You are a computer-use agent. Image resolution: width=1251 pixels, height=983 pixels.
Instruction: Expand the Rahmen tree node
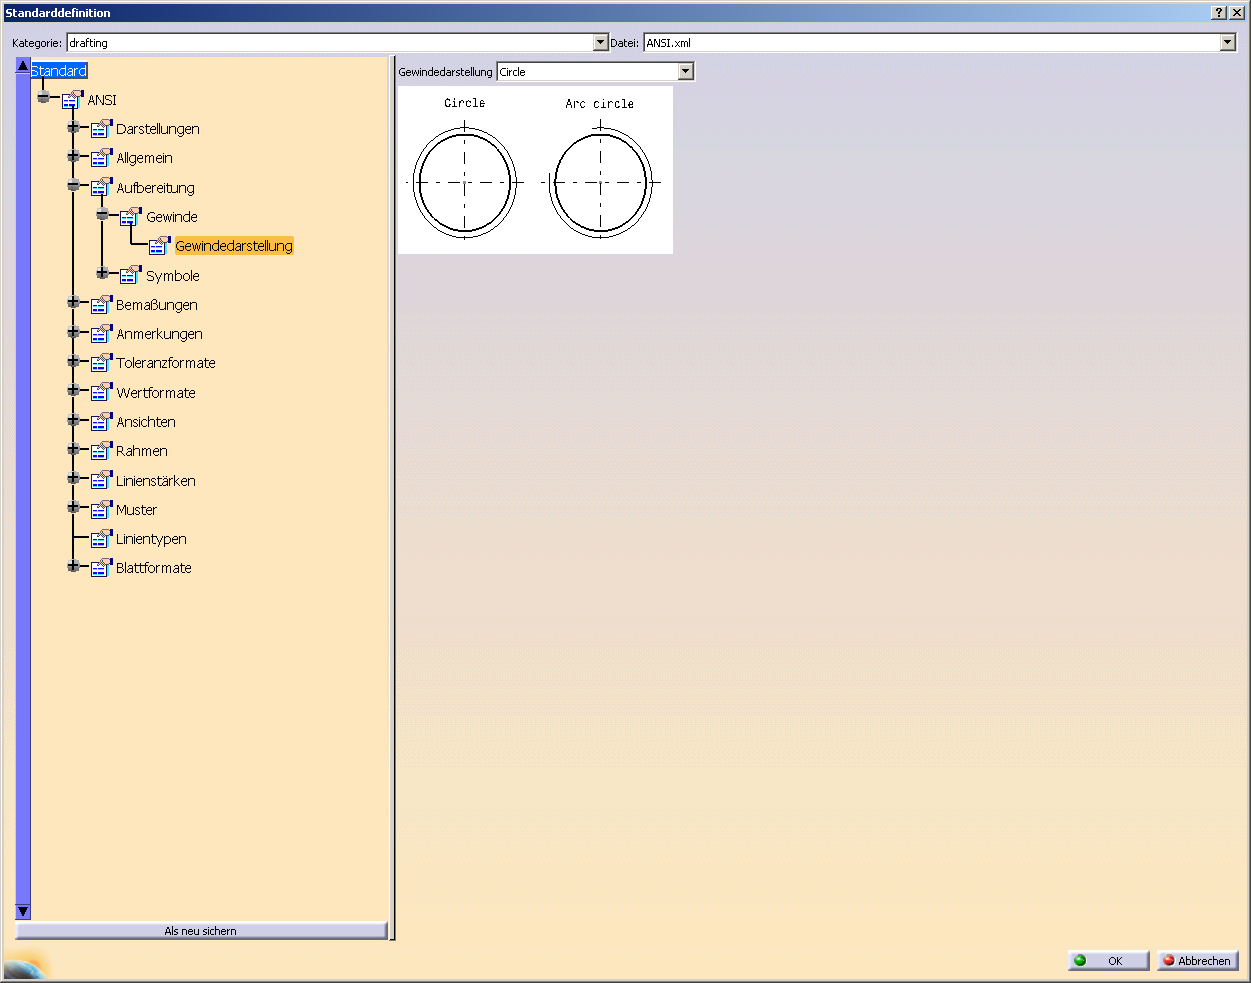[73, 449]
